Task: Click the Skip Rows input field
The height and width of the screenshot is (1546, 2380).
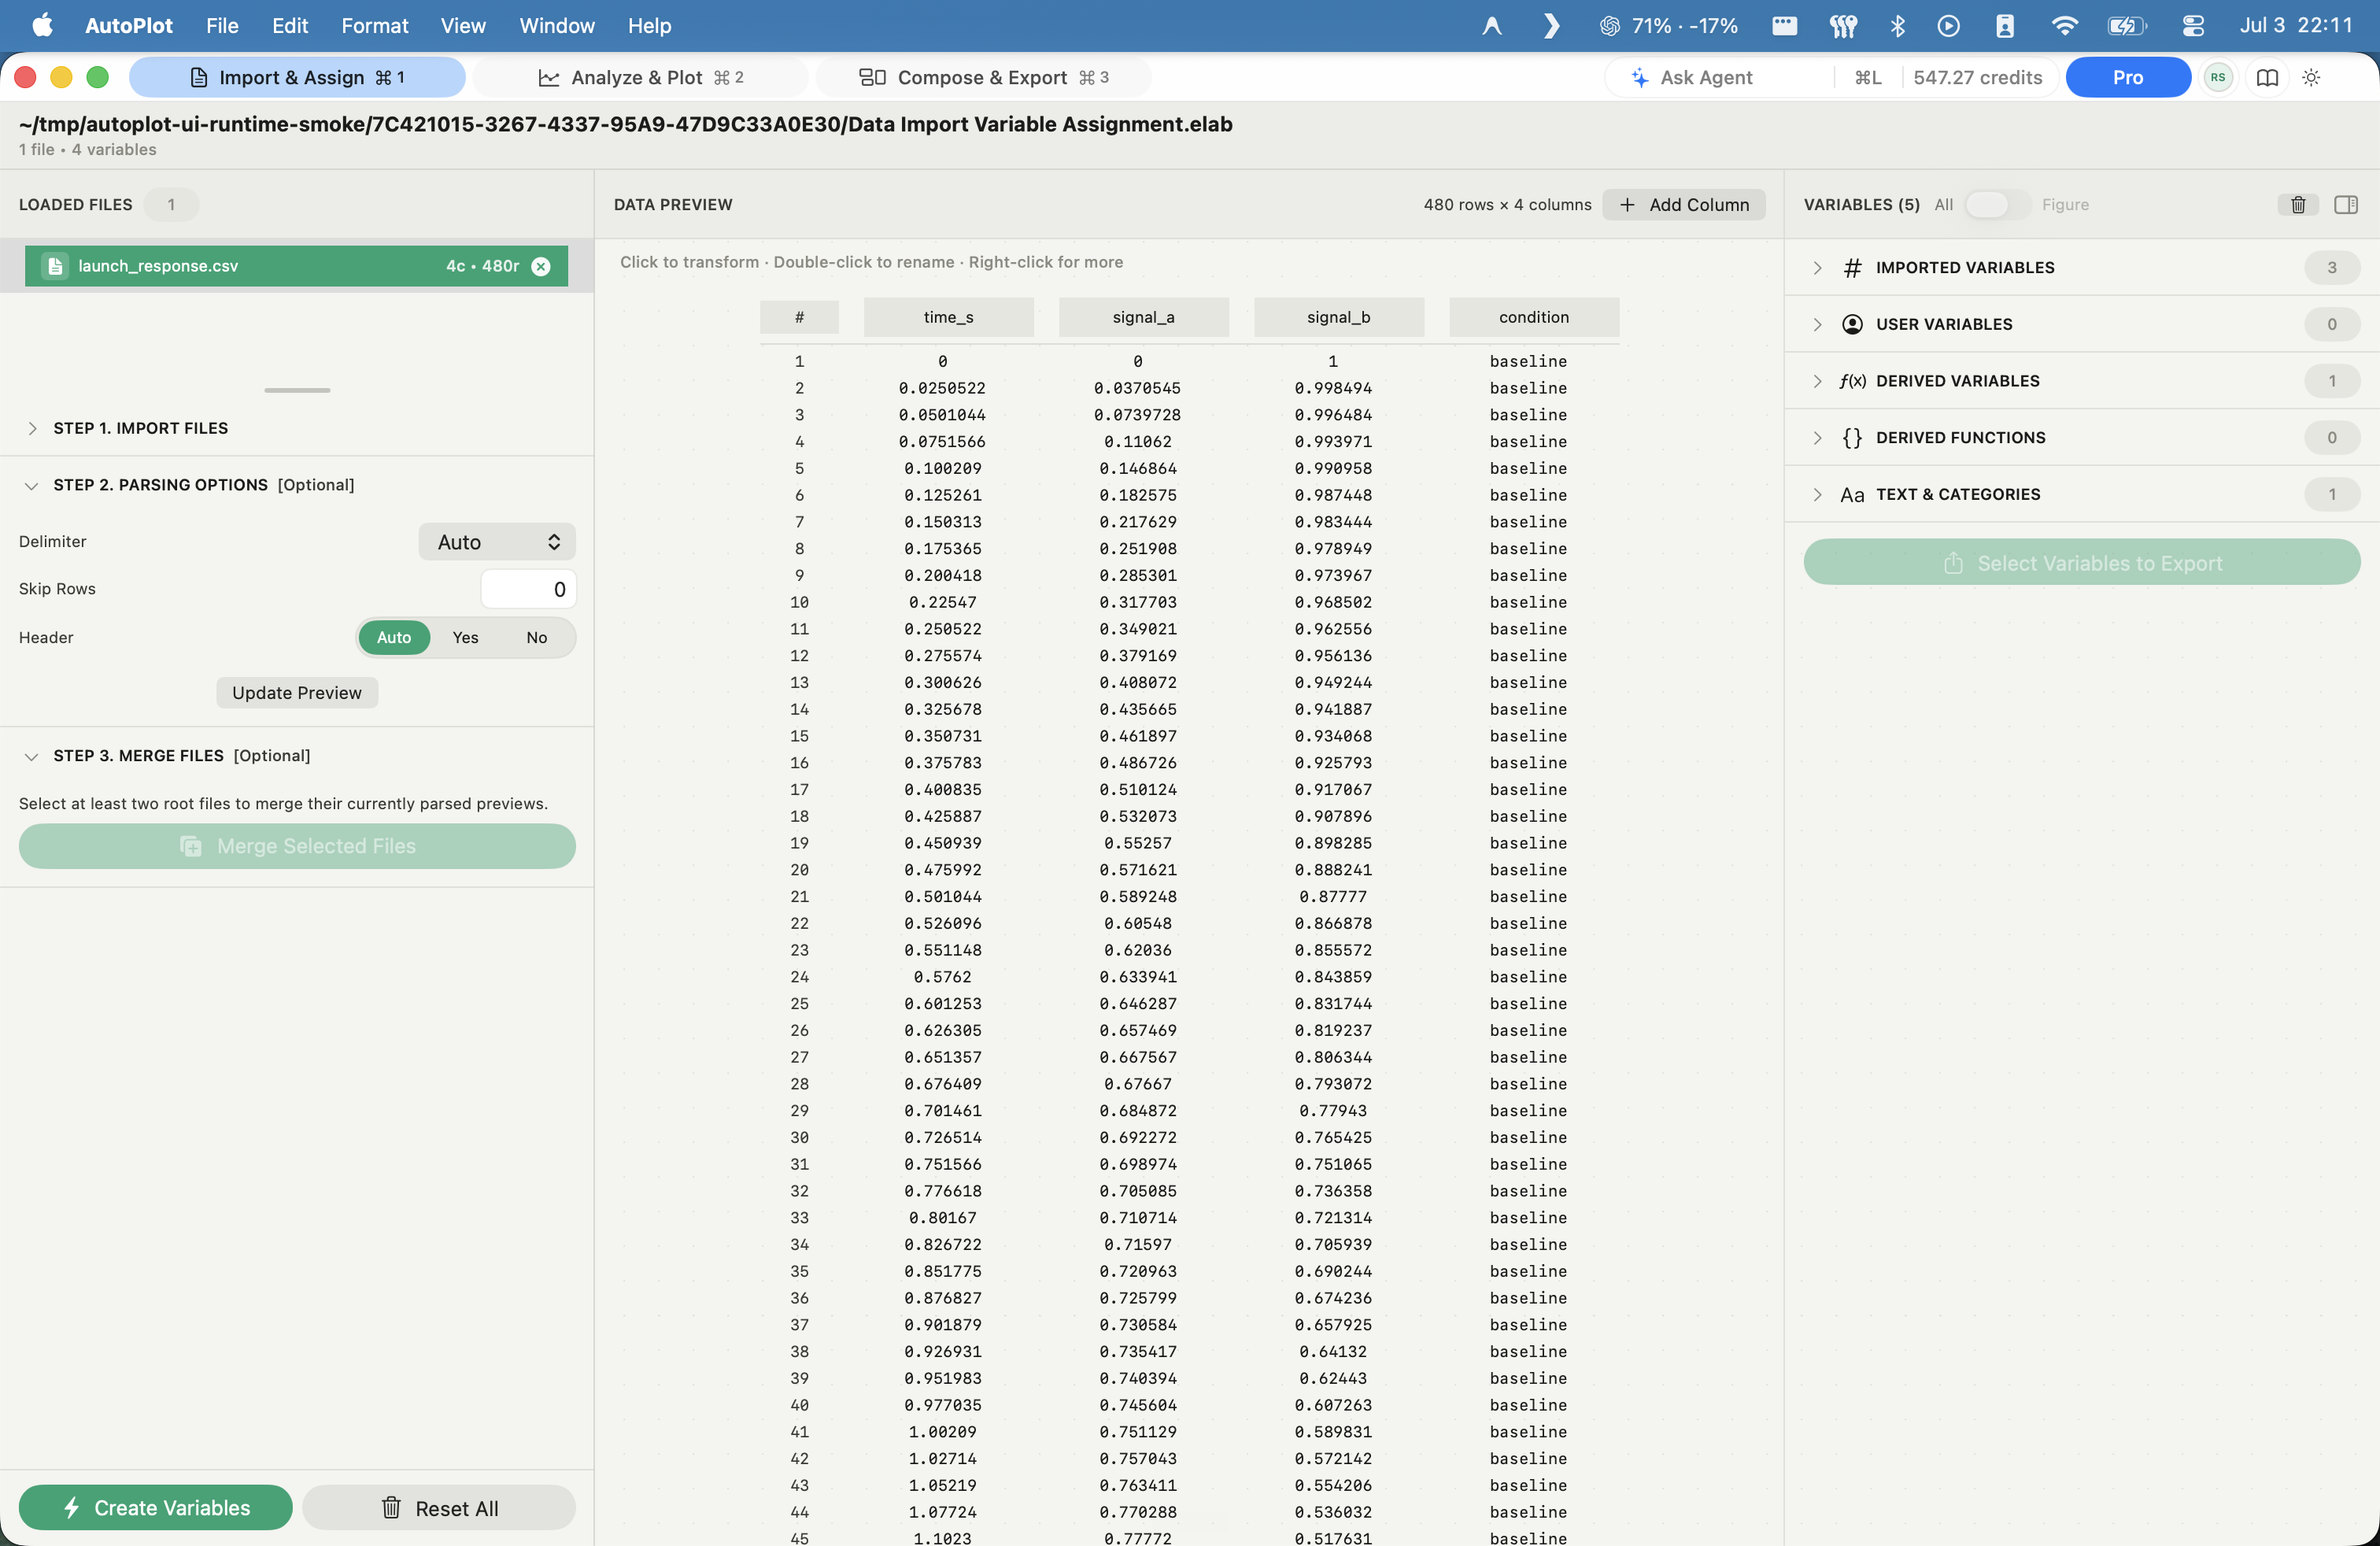Action: coord(528,590)
